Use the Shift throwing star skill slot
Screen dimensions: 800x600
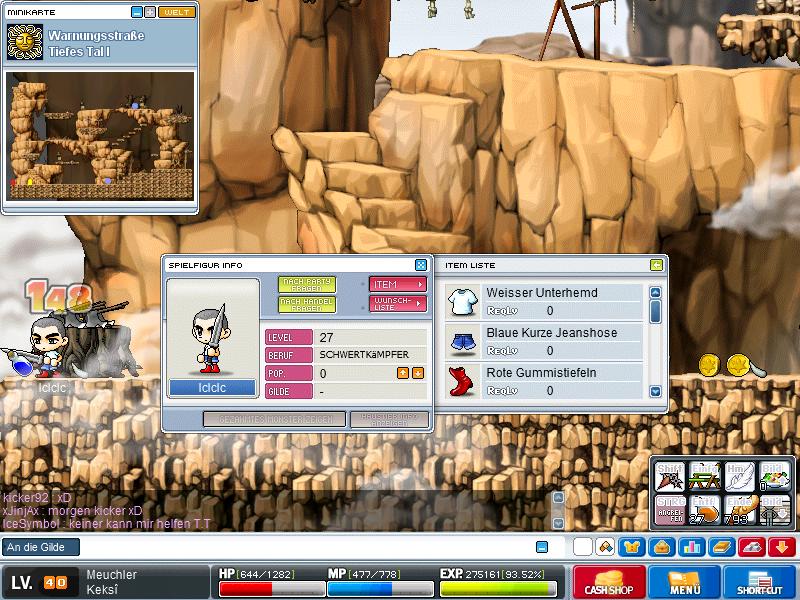(670, 474)
